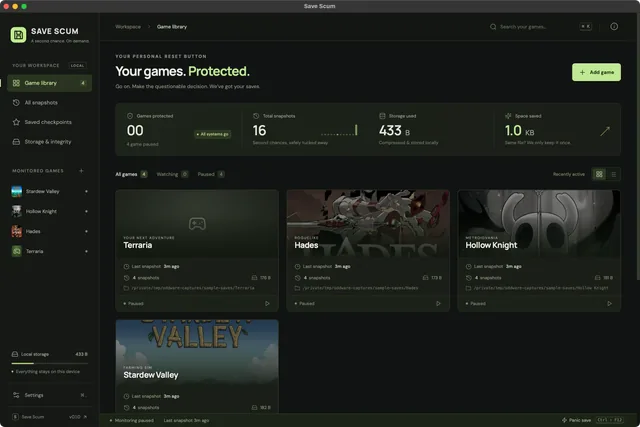Screen dimensions: 640x427
Task: Click the Local storage usage bar
Action: 49,363
